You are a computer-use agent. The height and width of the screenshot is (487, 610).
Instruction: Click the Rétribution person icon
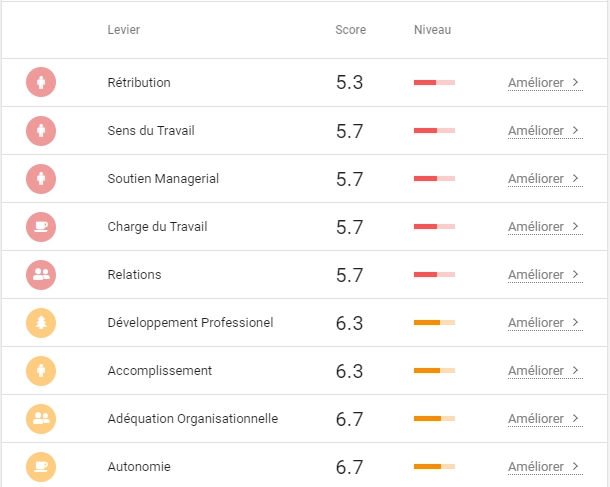click(x=41, y=82)
